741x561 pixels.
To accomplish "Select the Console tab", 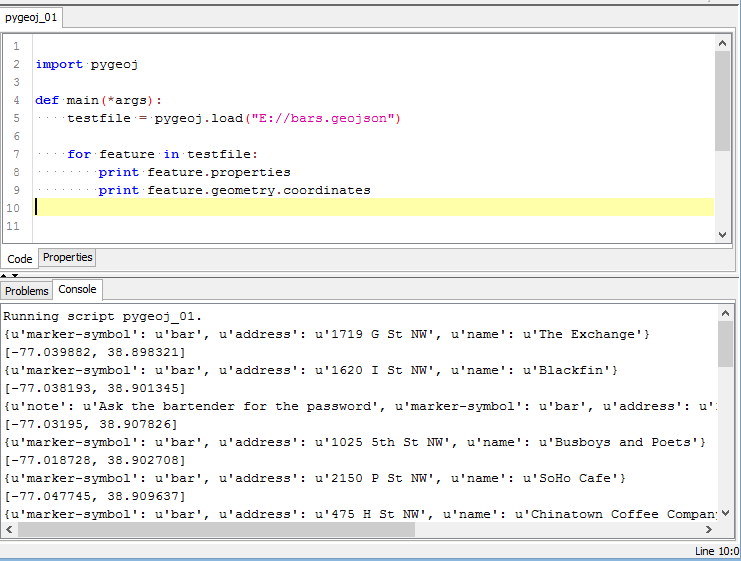I will pos(77,290).
